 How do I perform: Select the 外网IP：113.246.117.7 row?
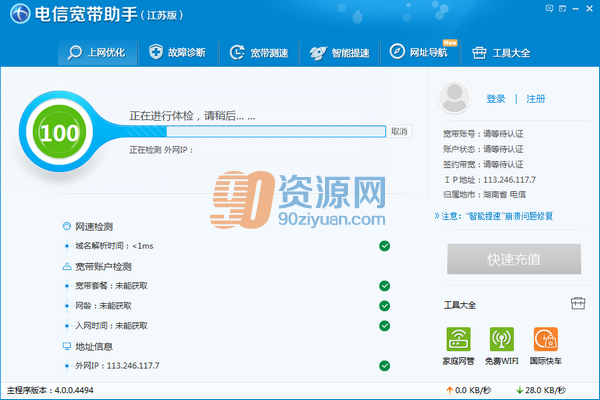pyautogui.click(x=228, y=366)
